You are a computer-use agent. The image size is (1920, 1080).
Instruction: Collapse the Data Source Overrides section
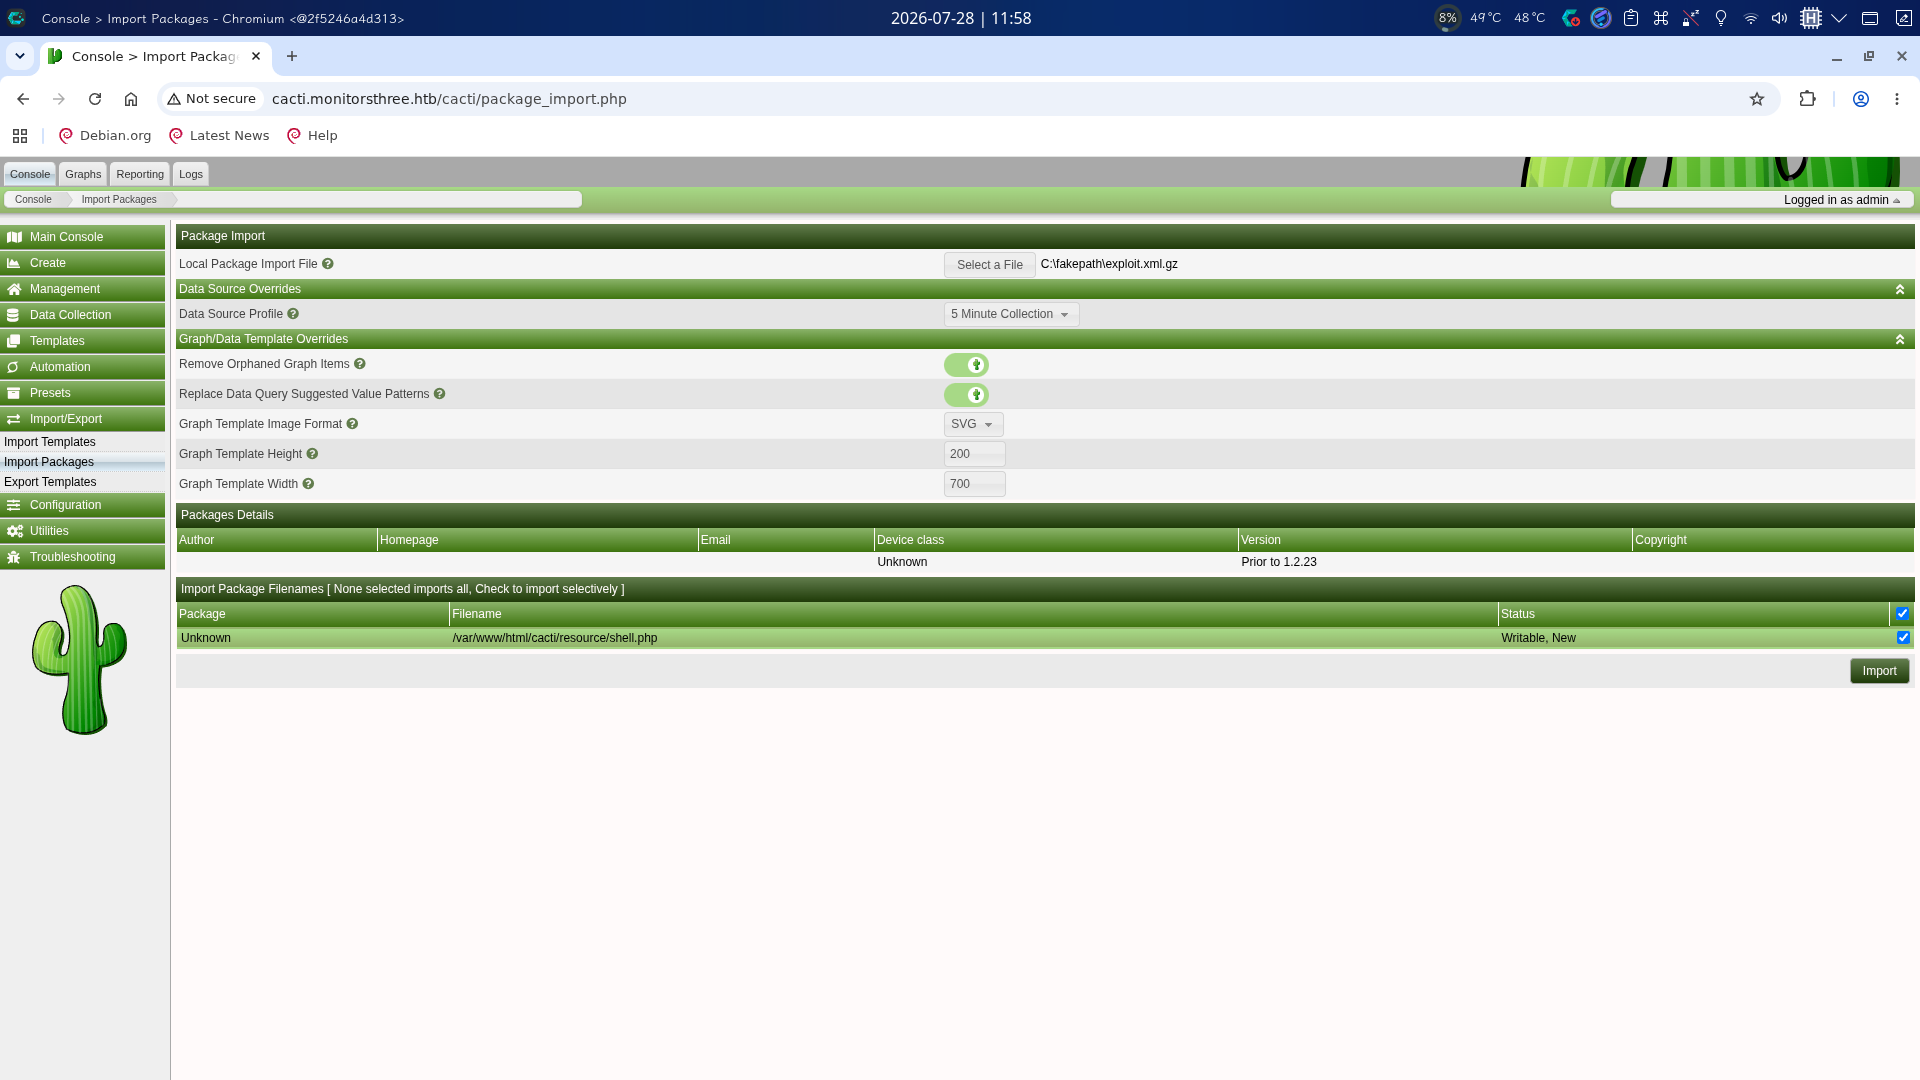coord(1900,289)
